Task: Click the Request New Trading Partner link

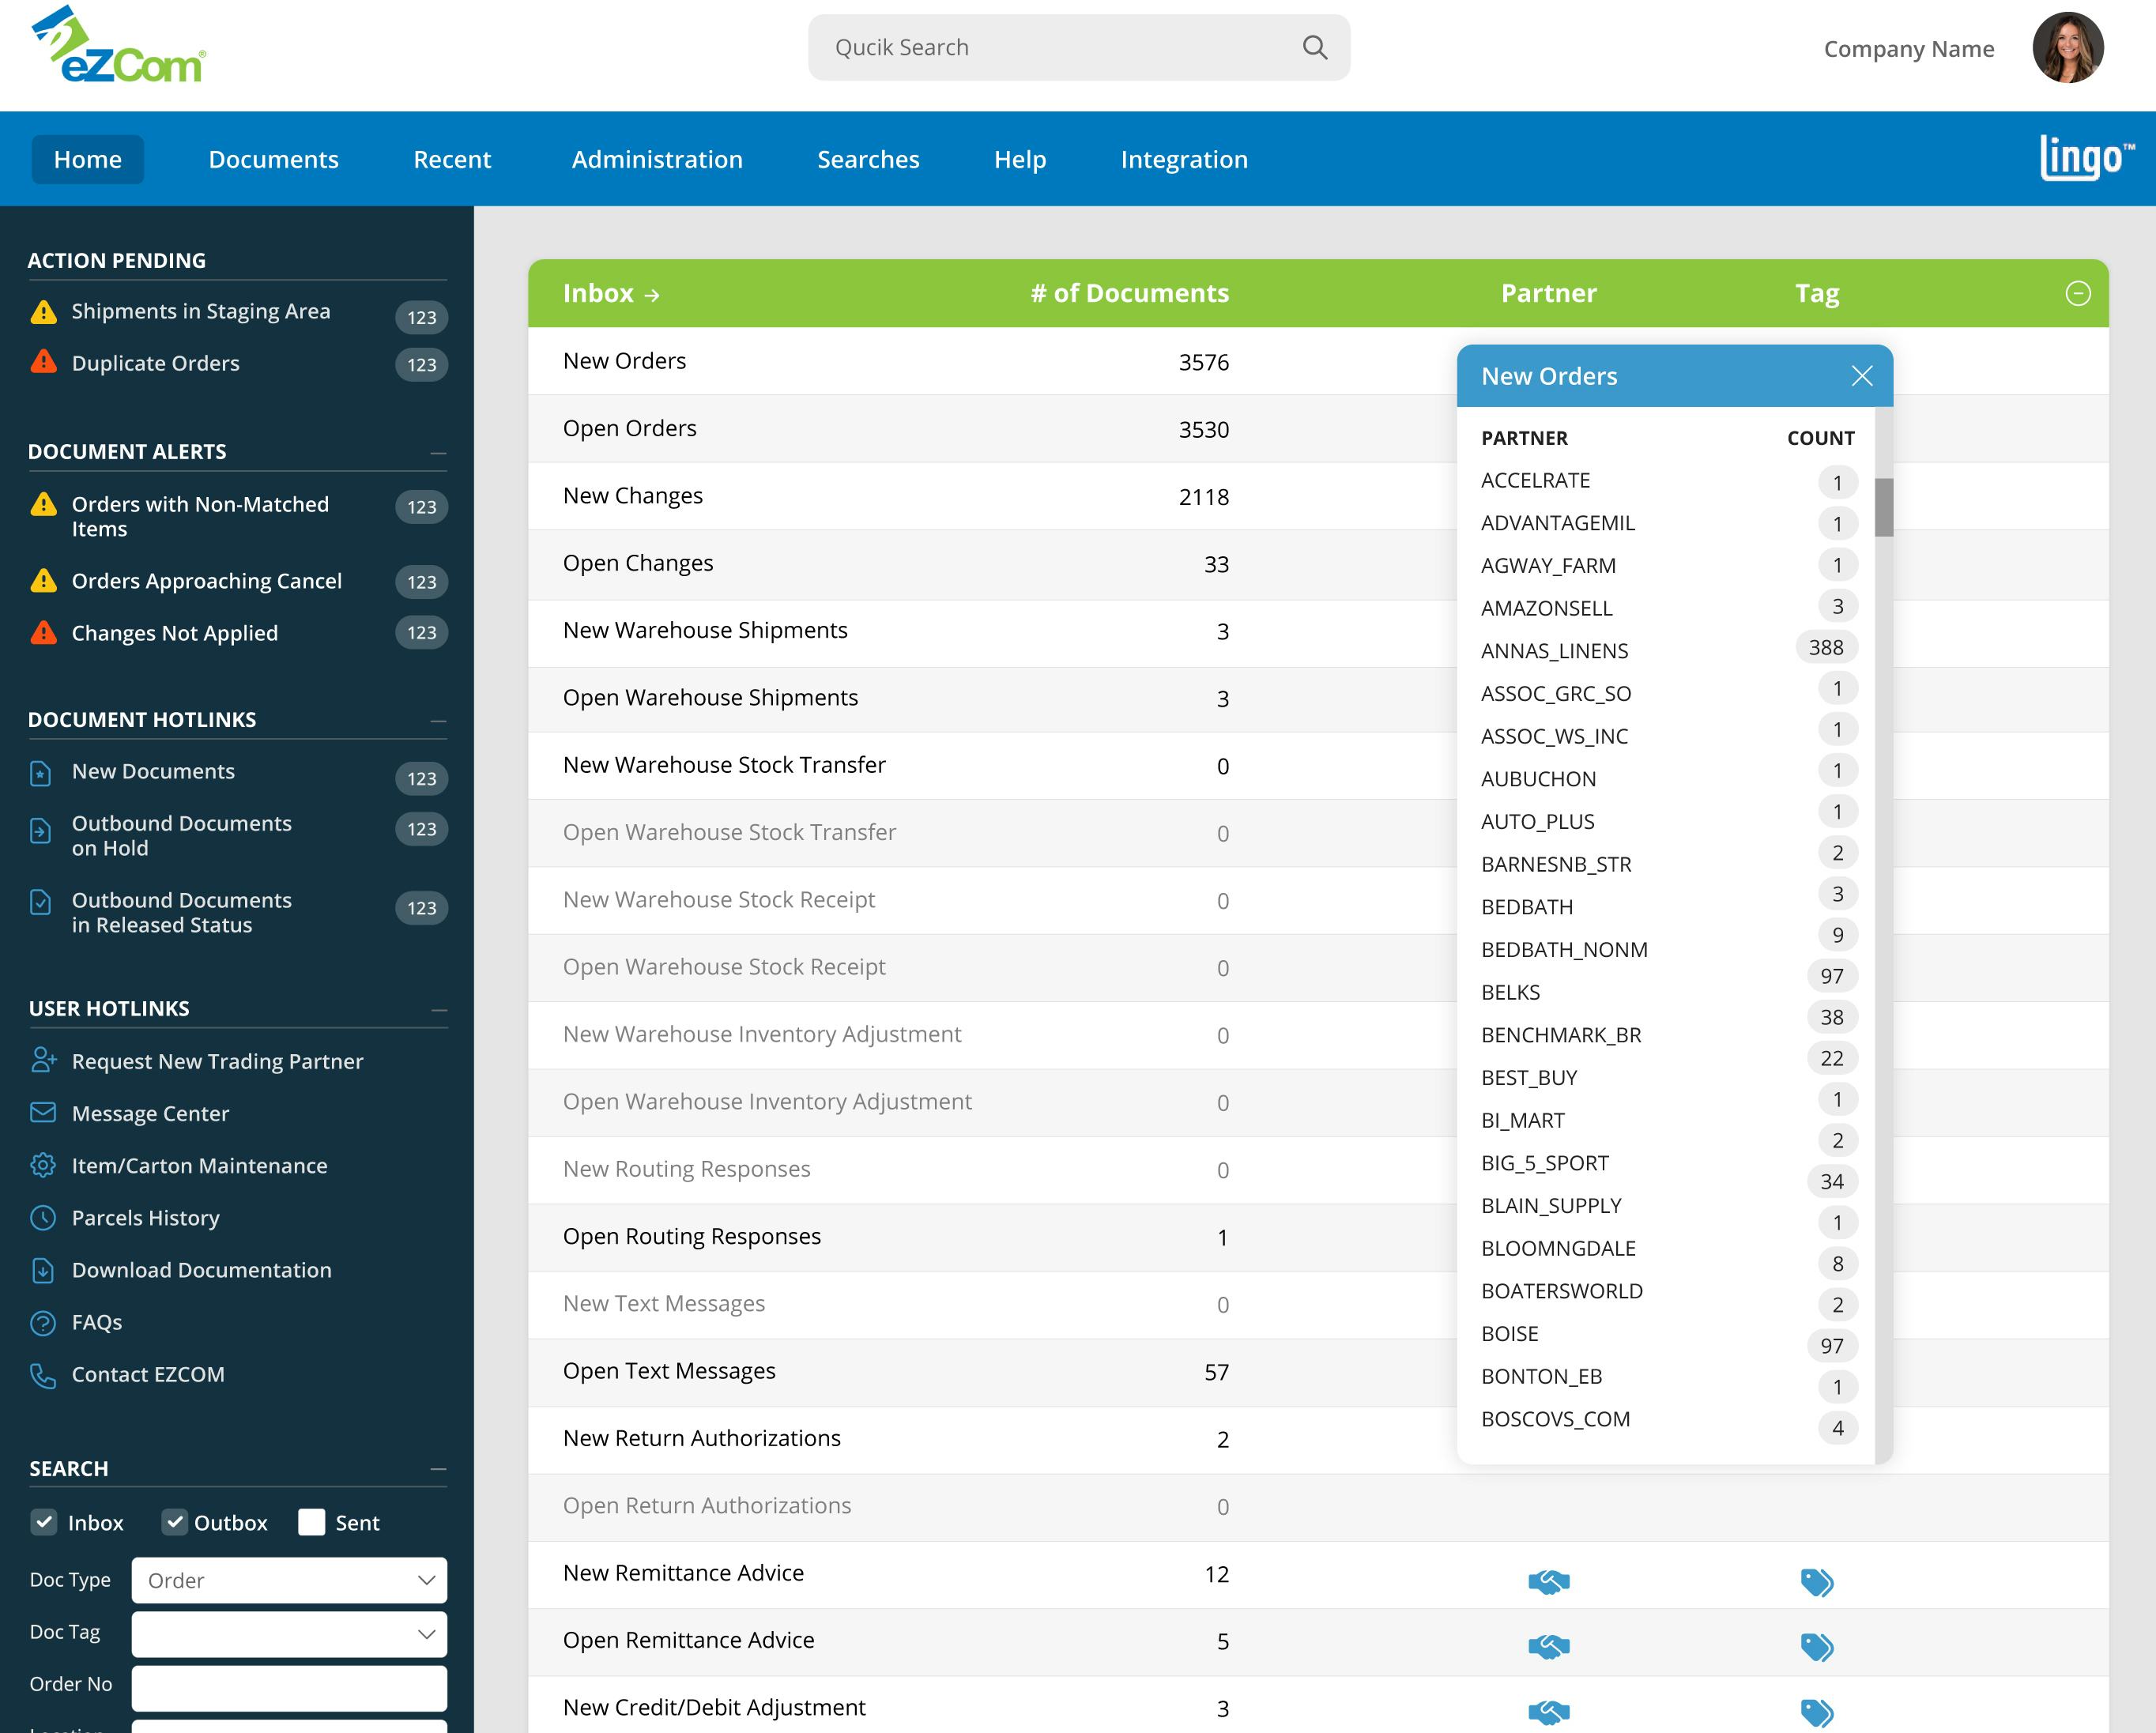Action: click(x=216, y=1061)
